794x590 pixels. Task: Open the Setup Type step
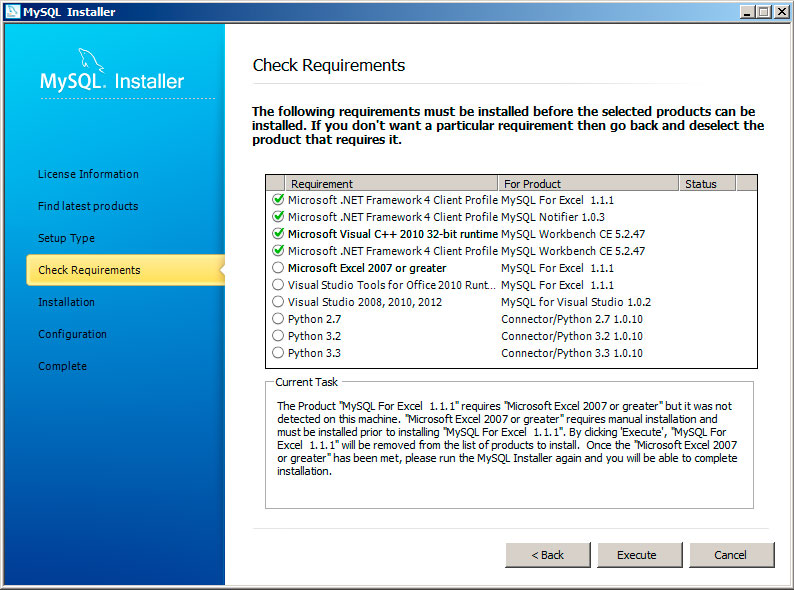pos(66,238)
